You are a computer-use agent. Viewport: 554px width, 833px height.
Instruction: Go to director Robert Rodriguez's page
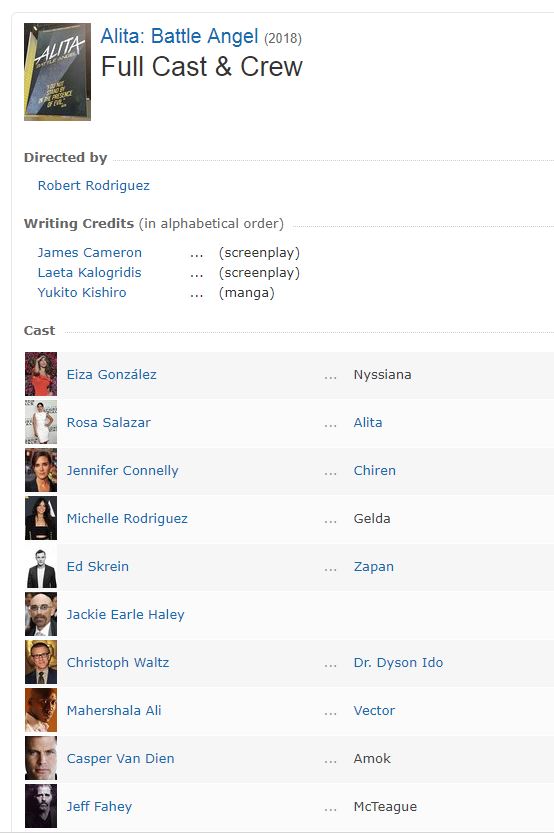click(93, 185)
